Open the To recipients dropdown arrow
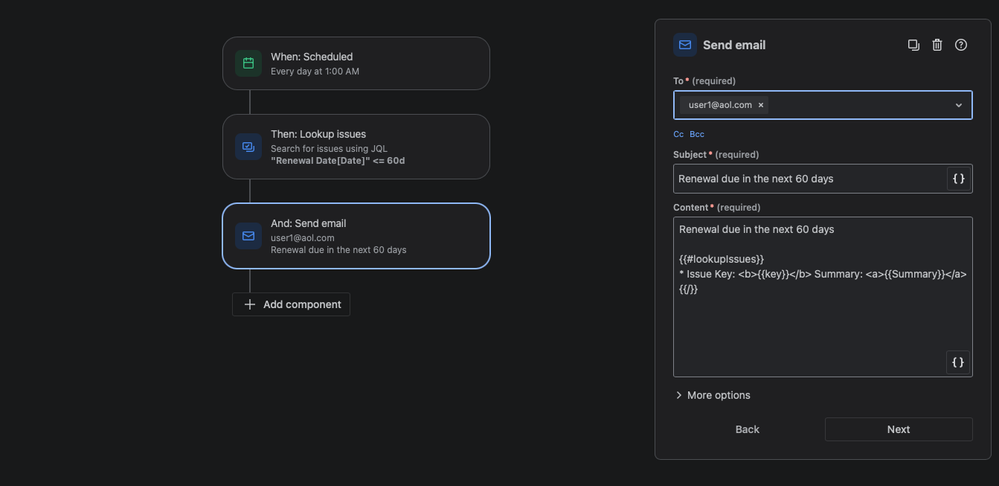 [958, 105]
